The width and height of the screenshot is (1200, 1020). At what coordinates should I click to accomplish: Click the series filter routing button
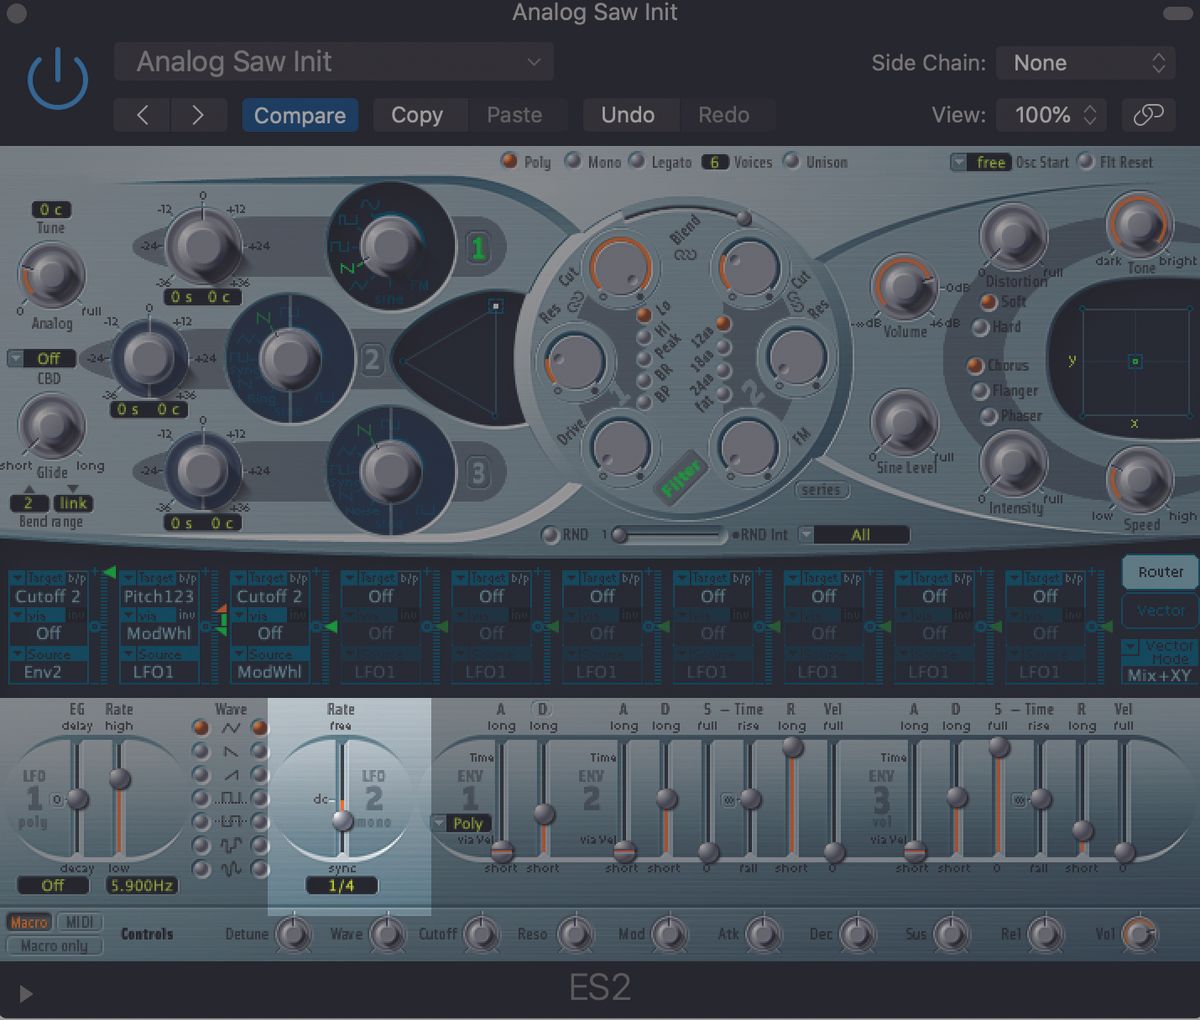tap(821, 490)
